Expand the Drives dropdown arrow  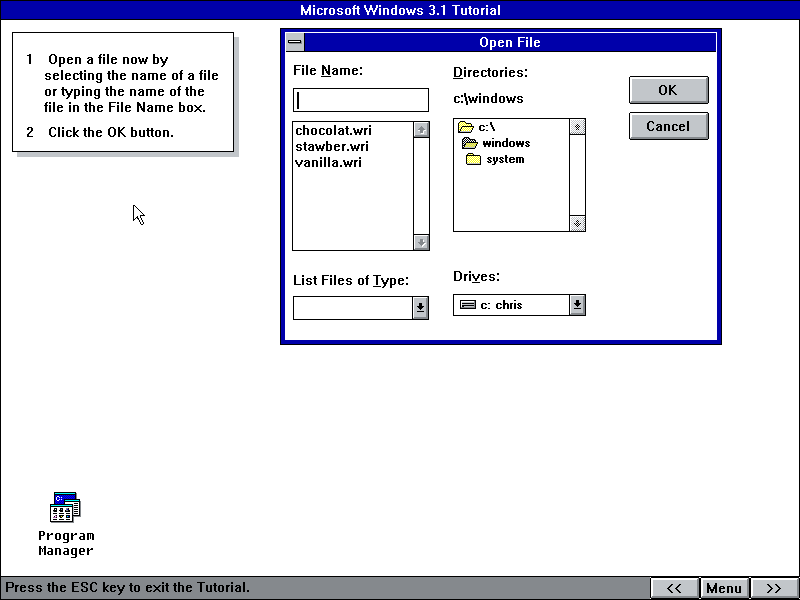[x=577, y=305]
